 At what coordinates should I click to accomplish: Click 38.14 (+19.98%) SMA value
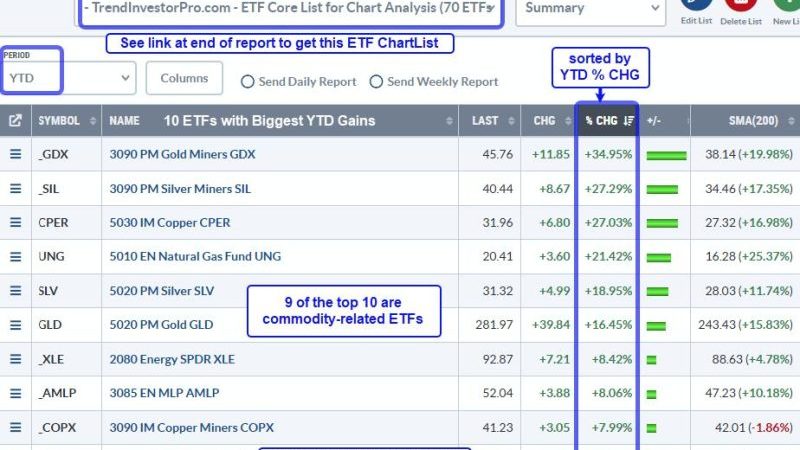(x=749, y=154)
